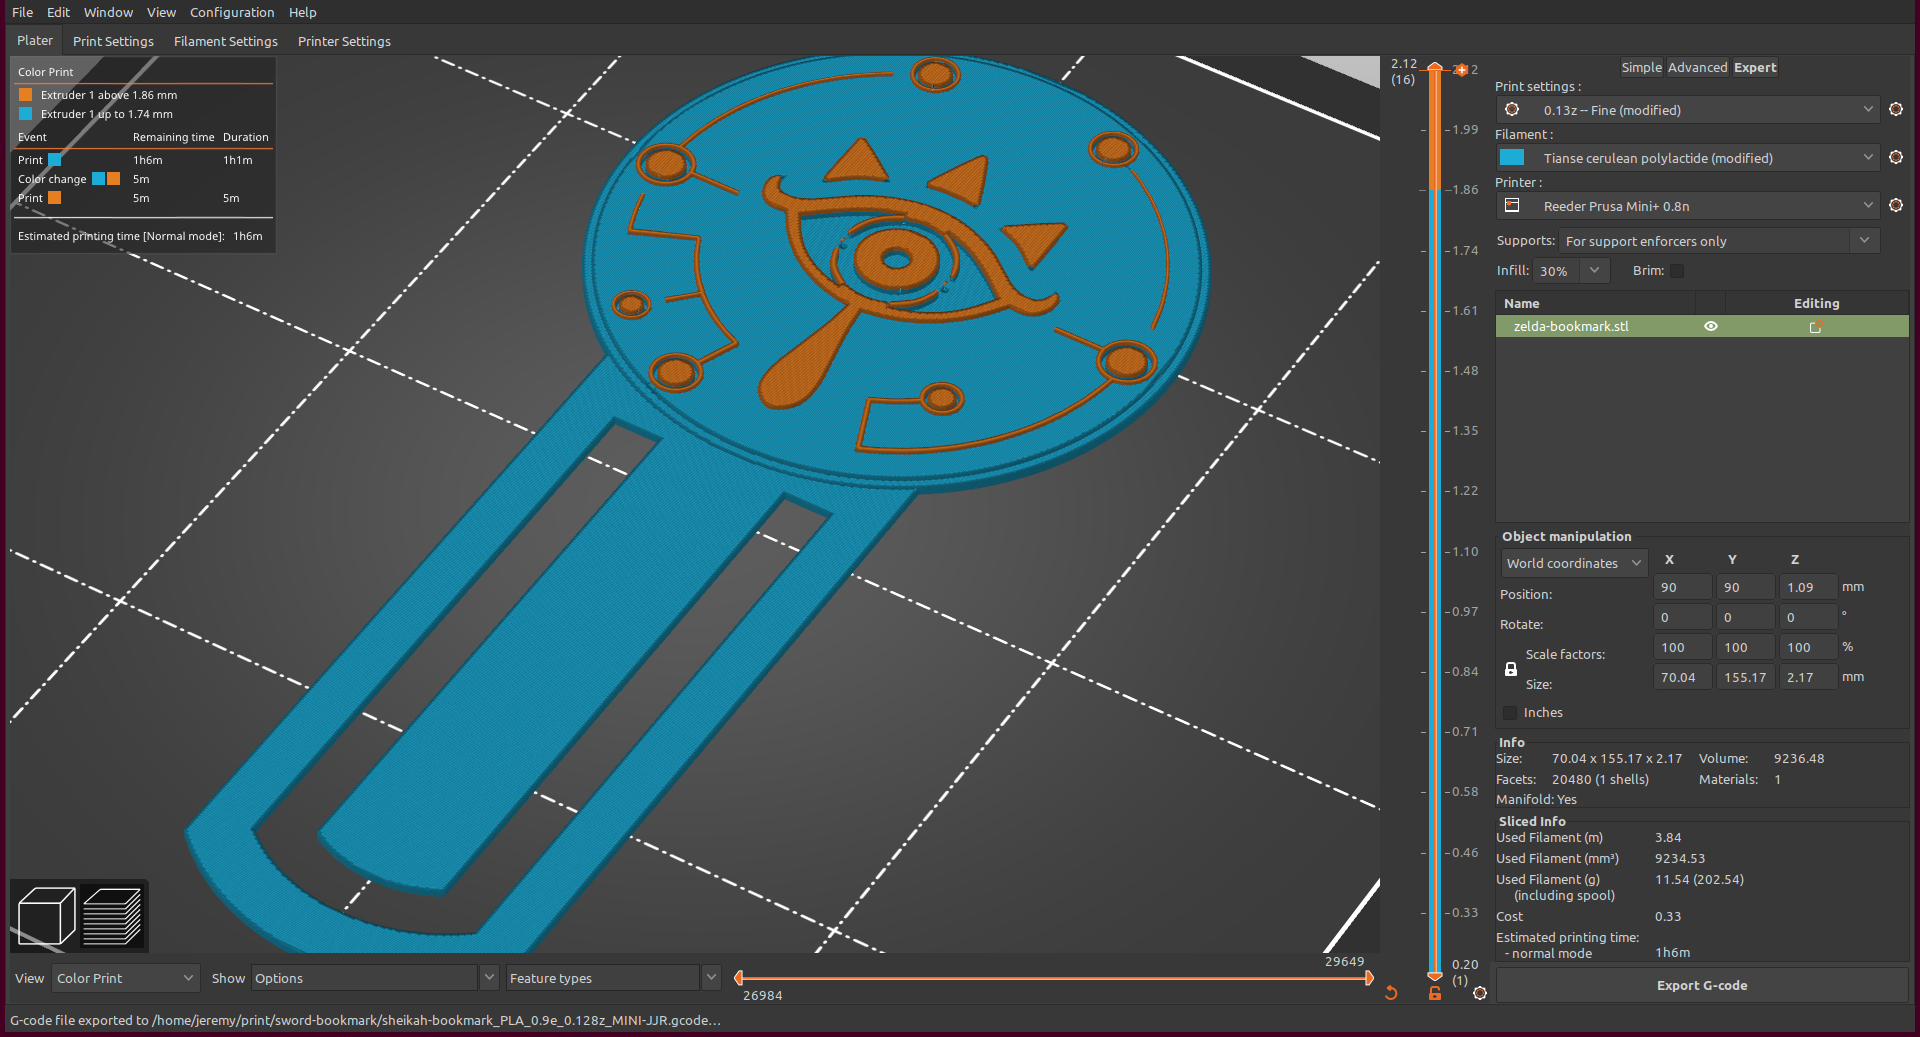Click the print settings preset cog icon
The width and height of the screenshot is (1920, 1037).
point(1512,109)
